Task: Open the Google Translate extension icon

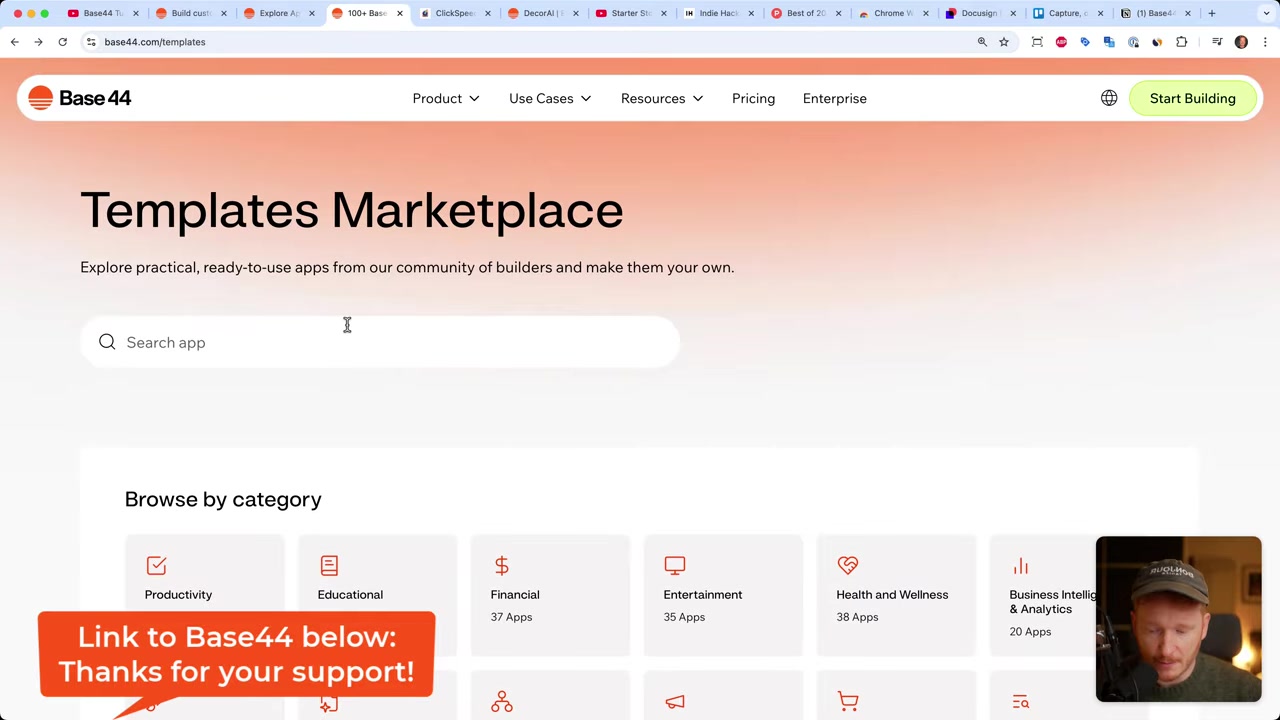Action: 1109,42
